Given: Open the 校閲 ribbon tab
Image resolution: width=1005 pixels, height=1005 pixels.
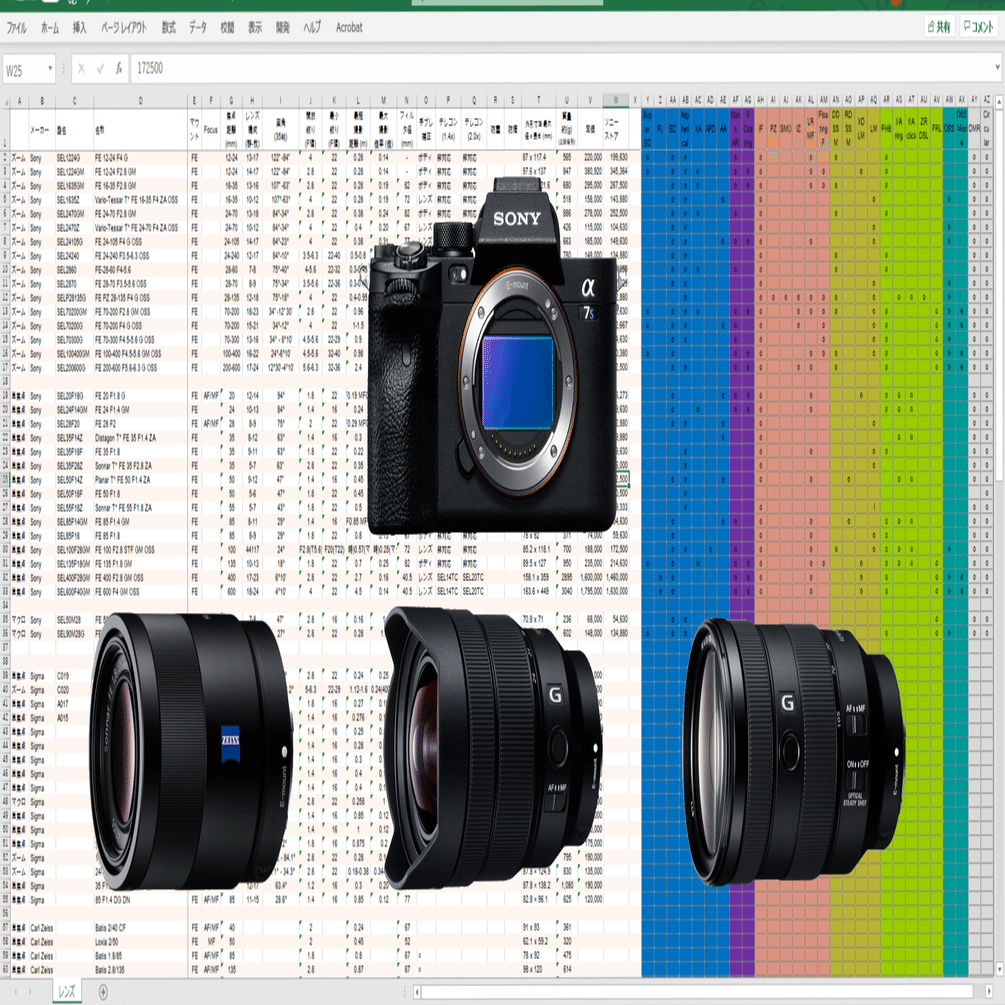Looking at the screenshot, I should tap(227, 28).
